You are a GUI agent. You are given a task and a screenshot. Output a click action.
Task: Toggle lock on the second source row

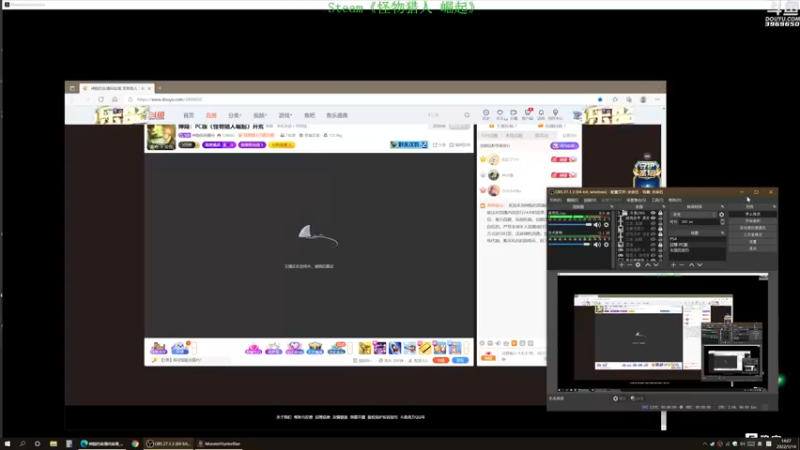pyautogui.click(x=660, y=218)
